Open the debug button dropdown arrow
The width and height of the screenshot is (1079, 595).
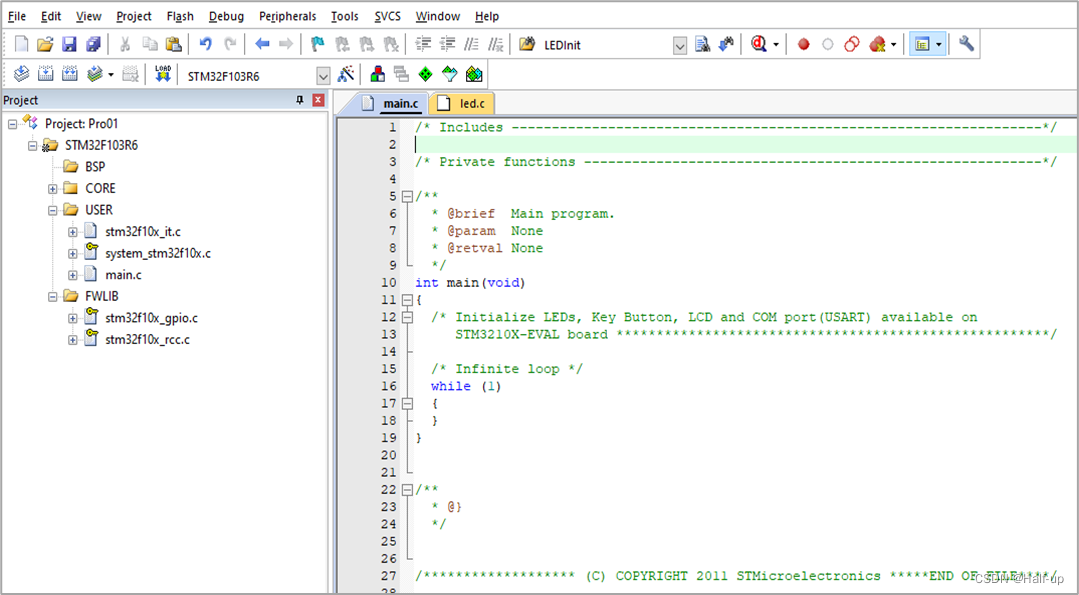(776, 45)
